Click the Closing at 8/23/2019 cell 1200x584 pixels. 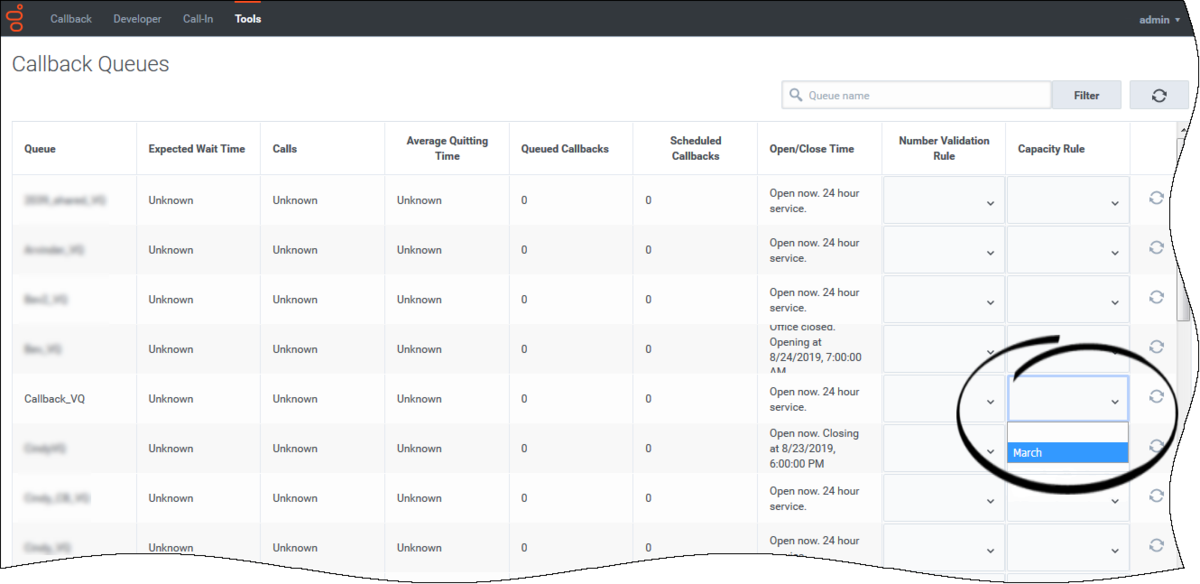coord(819,448)
